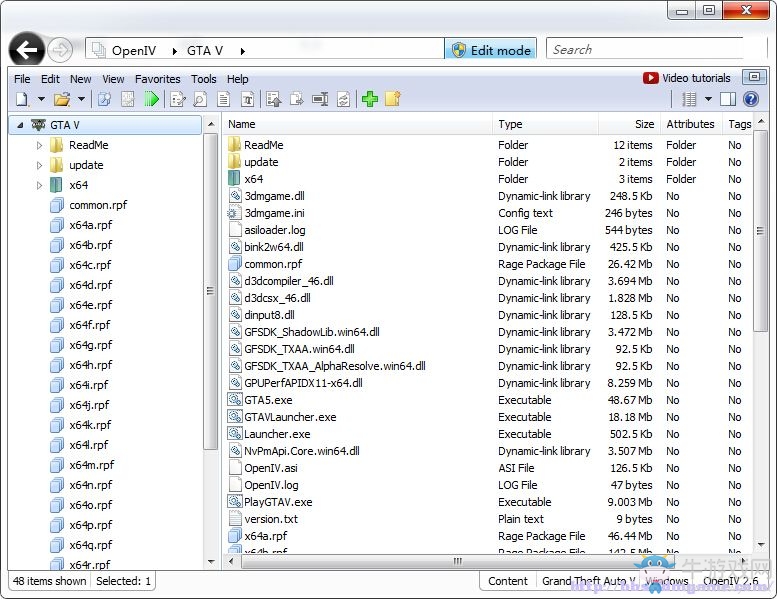Click the Forward navigation arrow
This screenshot has height=599, width=777.
click(x=60, y=50)
